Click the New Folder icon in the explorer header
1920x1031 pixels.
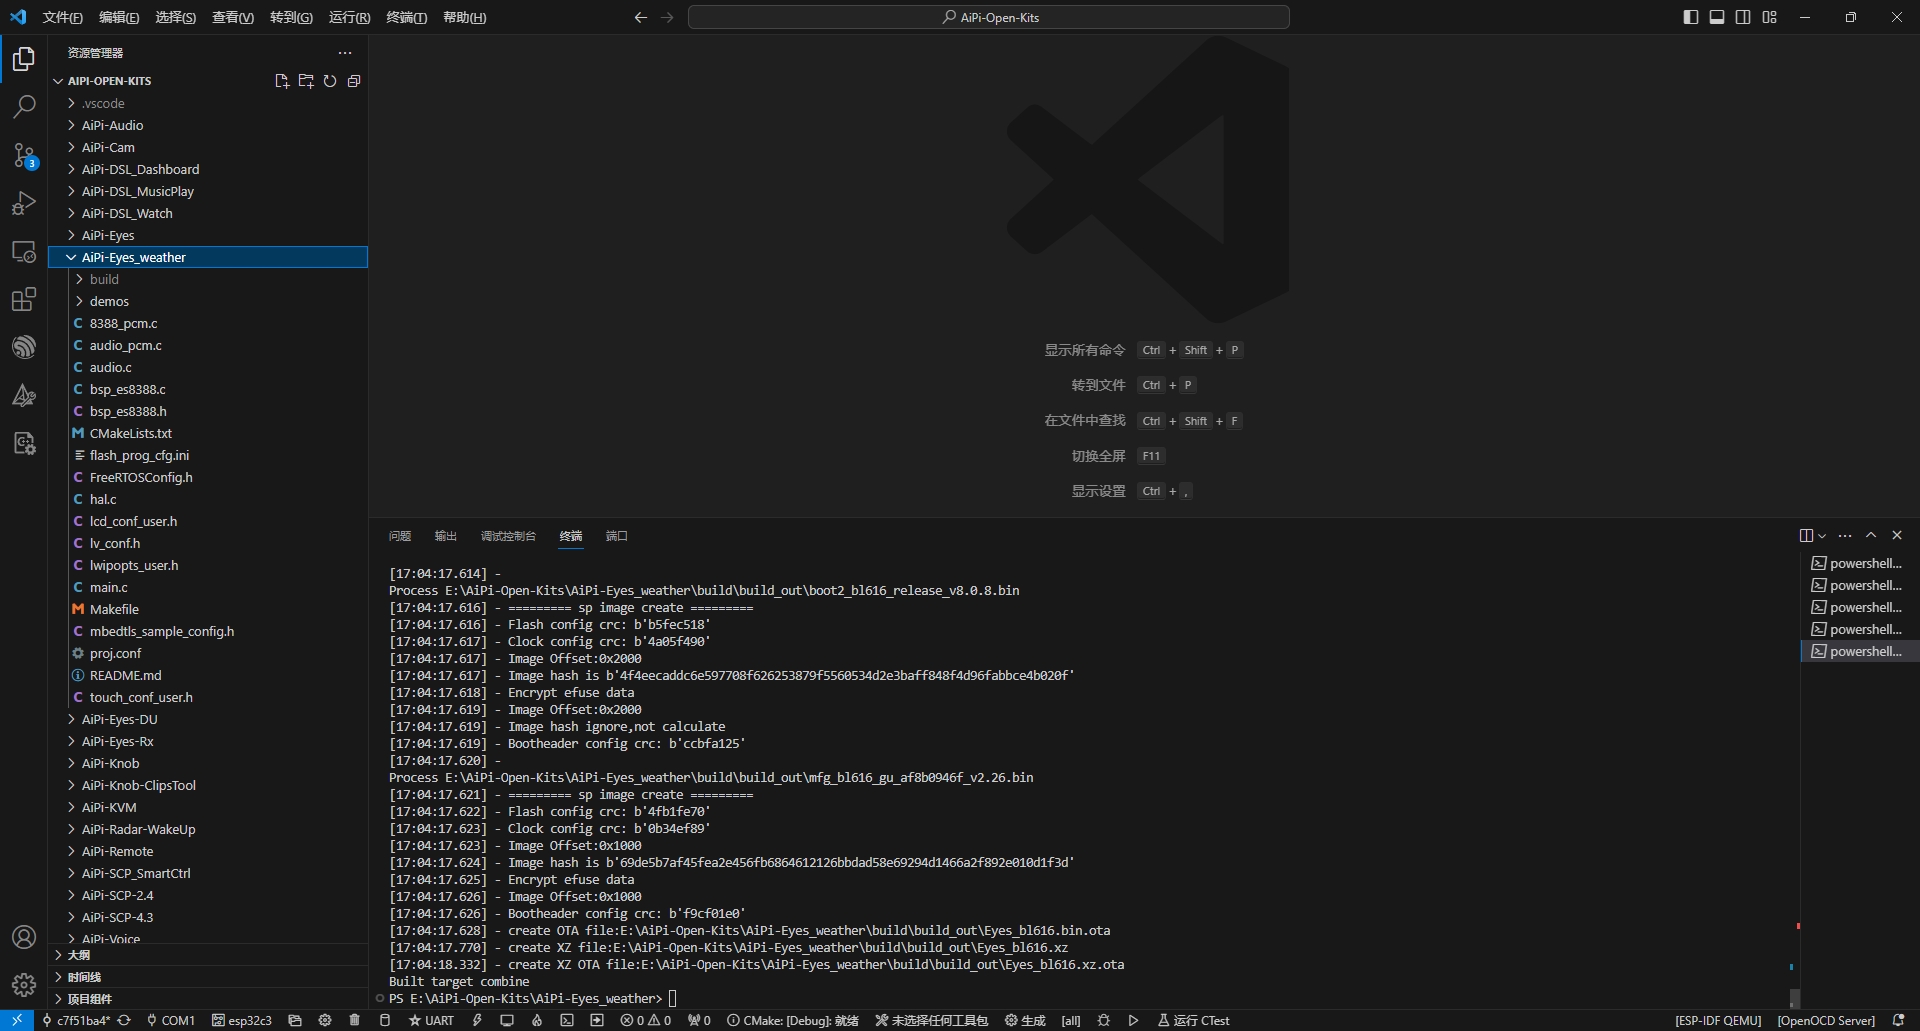pyautogui.click(x=306, y=81)
